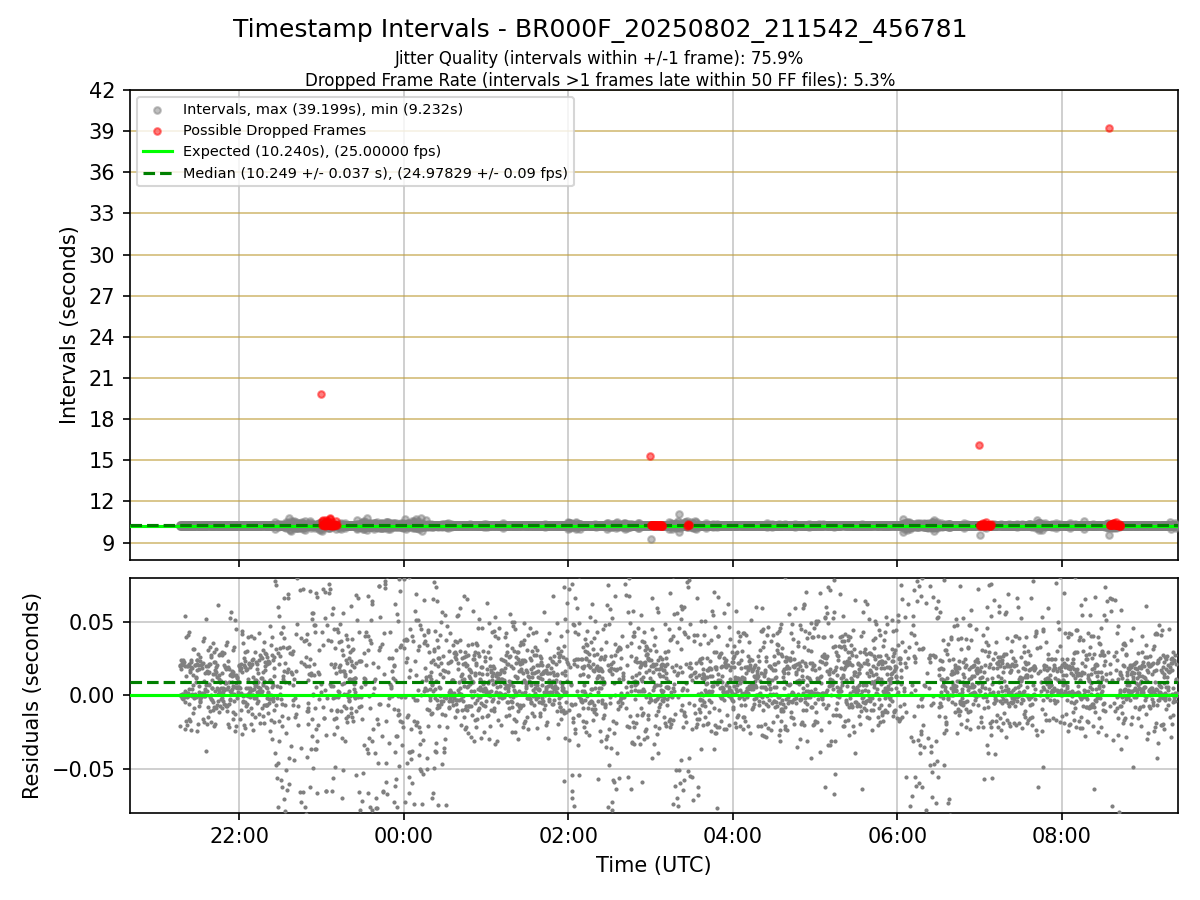This screenshot has width=1200, height=900.
Task: Click the 21 y-axis tick label
Action: pyautogui.click(x=103, y=378)
